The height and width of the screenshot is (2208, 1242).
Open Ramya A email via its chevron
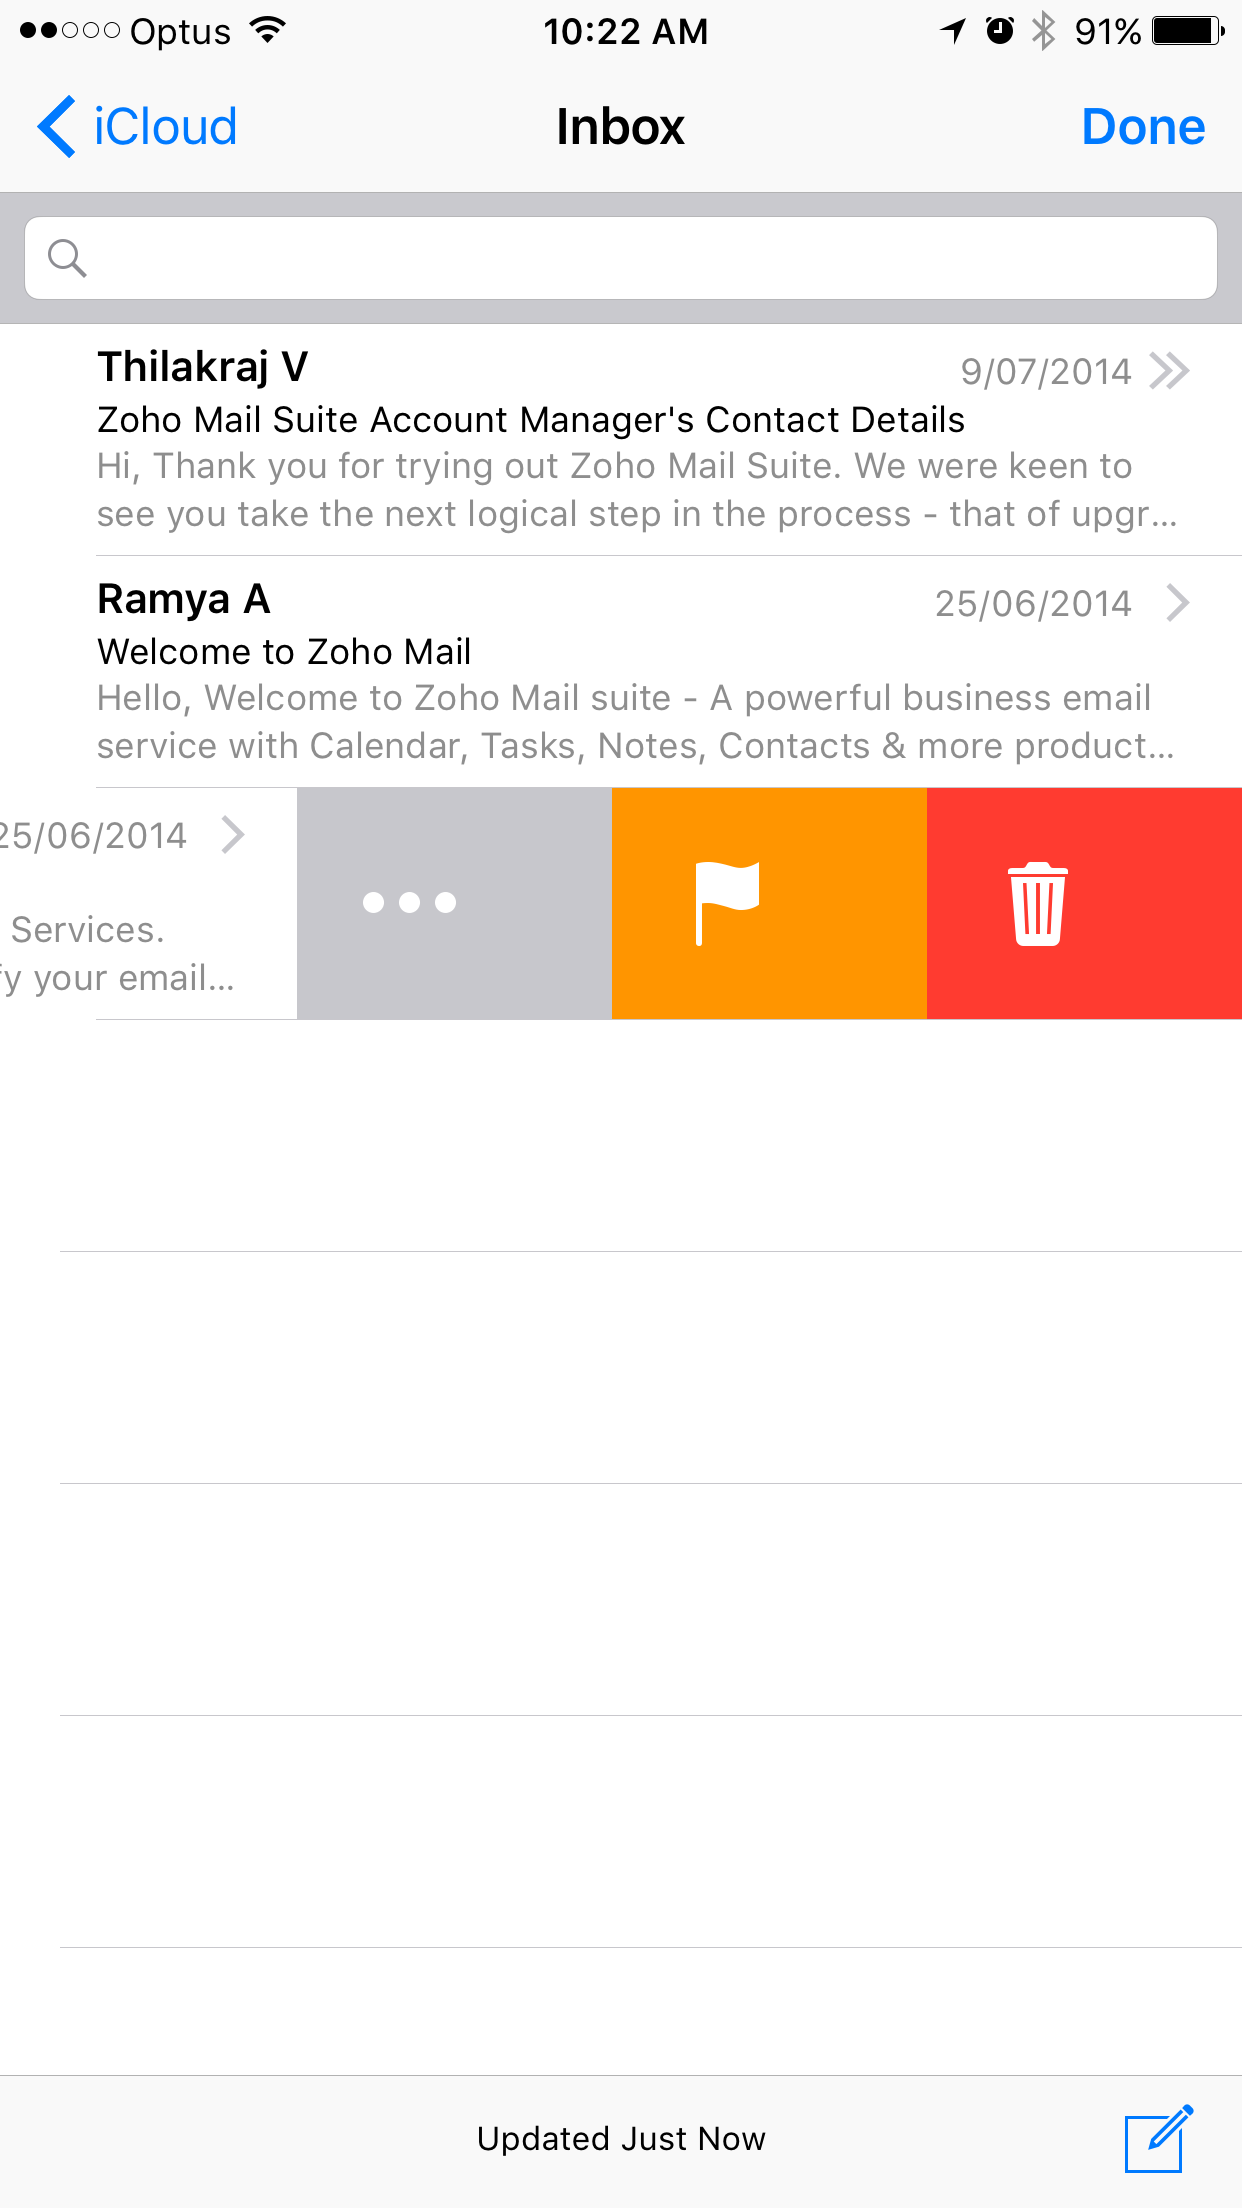pos(1178,603)
